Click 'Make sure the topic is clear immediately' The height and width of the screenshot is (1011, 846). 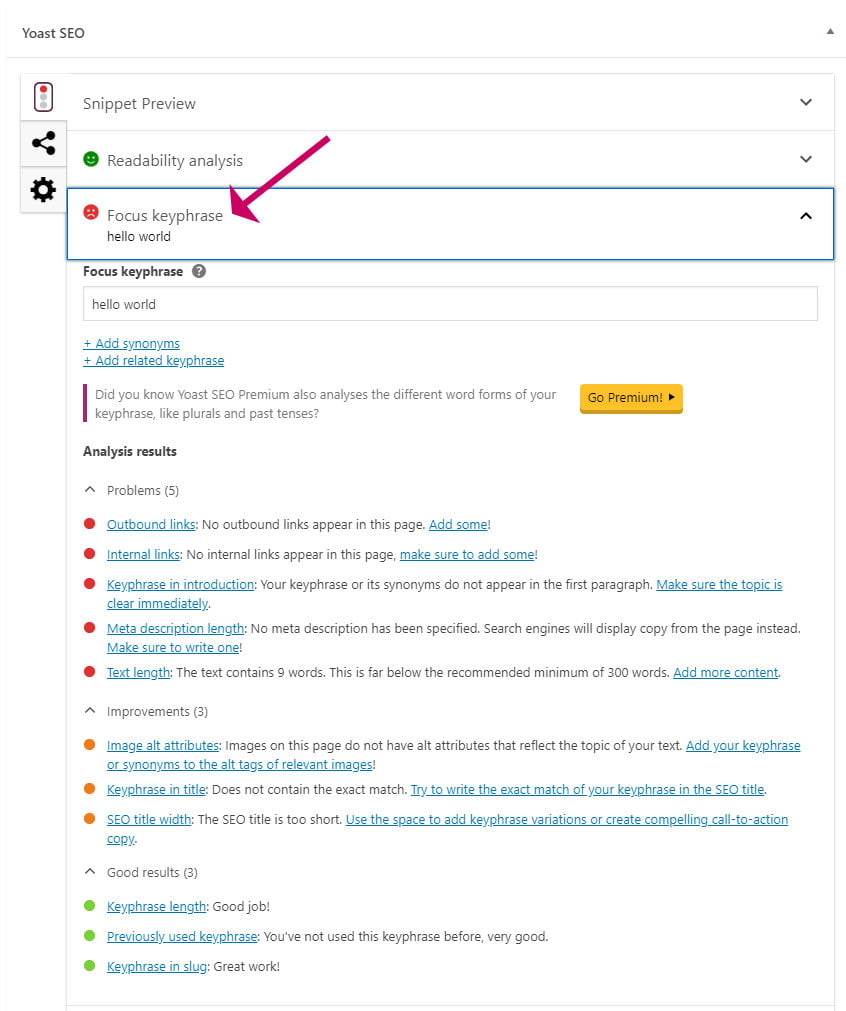(x=719, y=585)
